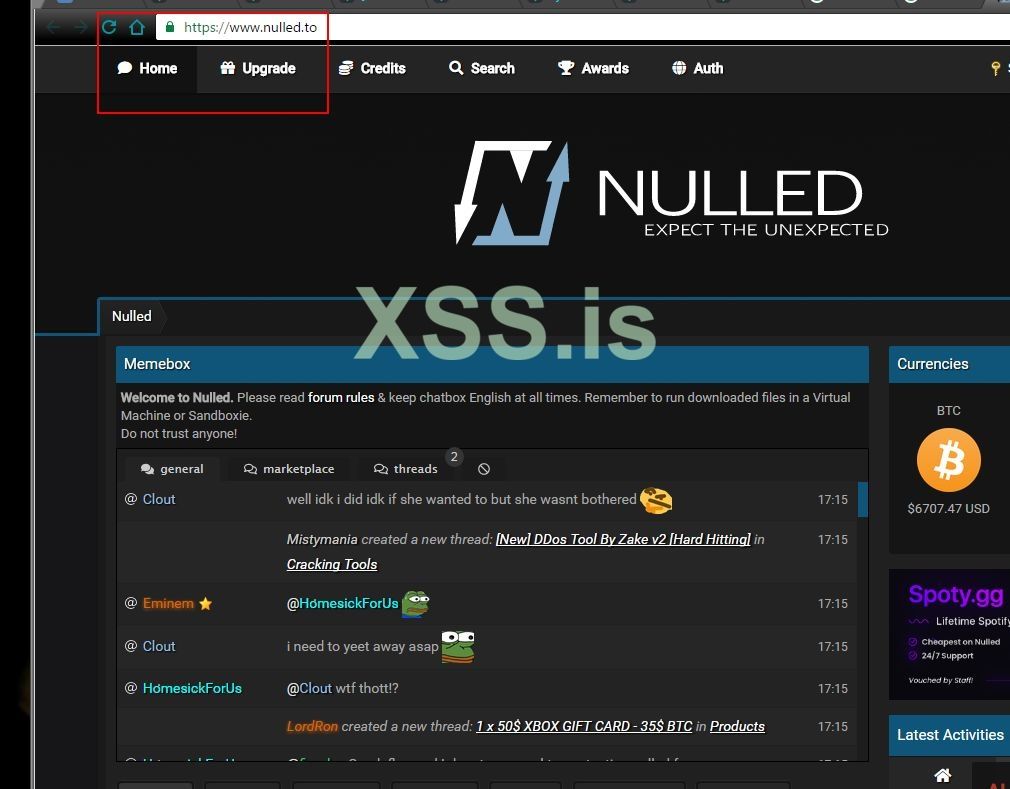Switch to the general chat tab
Image resolution: width=1010 pixels, height=789 pixels.
172,469
